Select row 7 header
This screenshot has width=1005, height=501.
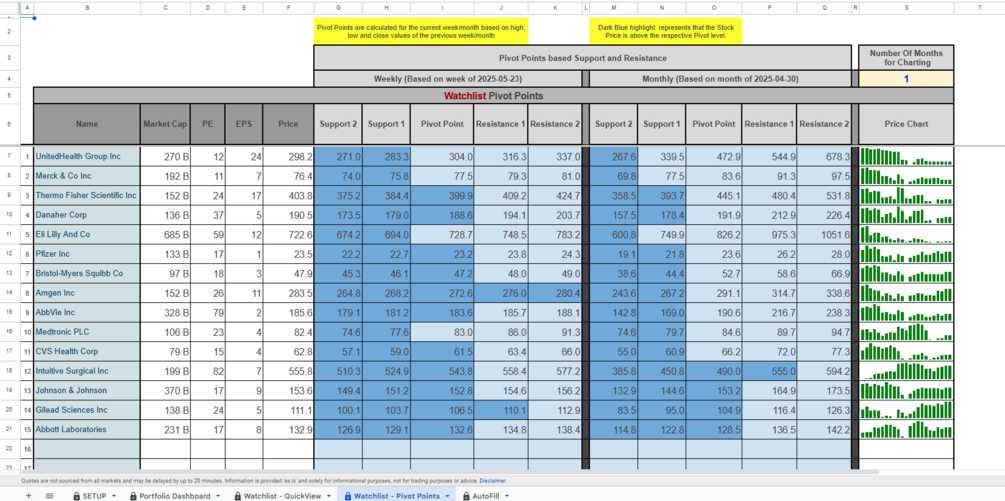[10, 156]
